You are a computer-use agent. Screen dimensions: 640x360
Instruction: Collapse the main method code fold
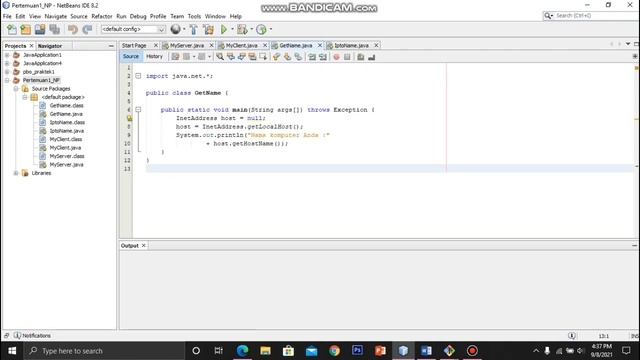tap(138, 109)
